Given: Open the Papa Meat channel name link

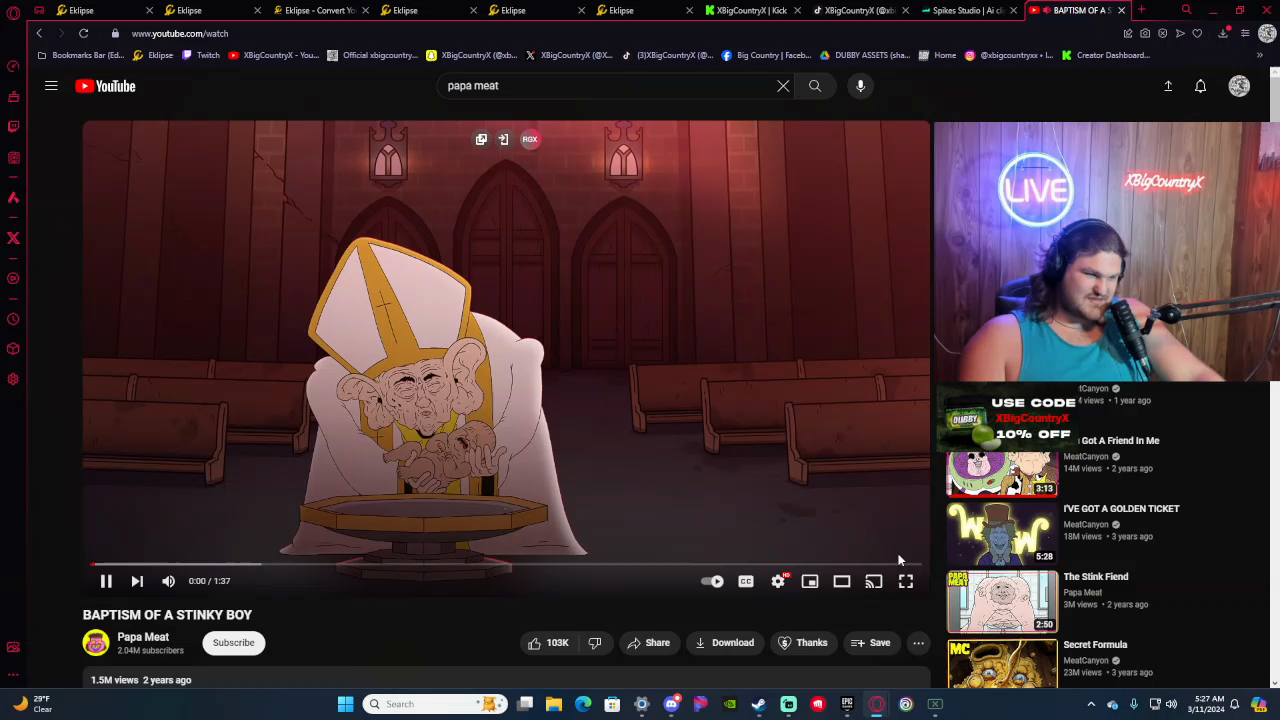Looking at the screenshot, I should click(143, 637).
